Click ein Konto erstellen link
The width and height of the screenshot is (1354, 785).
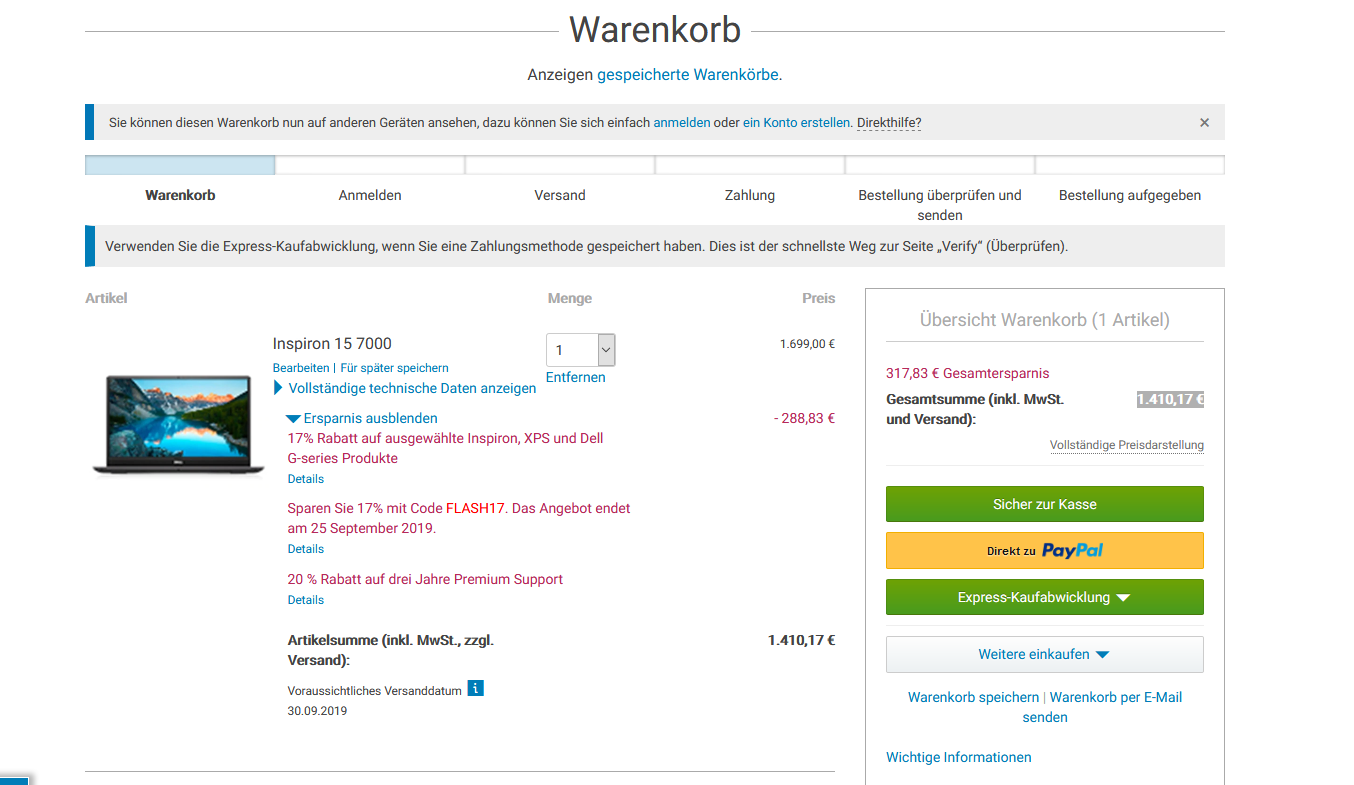point(796,123)
